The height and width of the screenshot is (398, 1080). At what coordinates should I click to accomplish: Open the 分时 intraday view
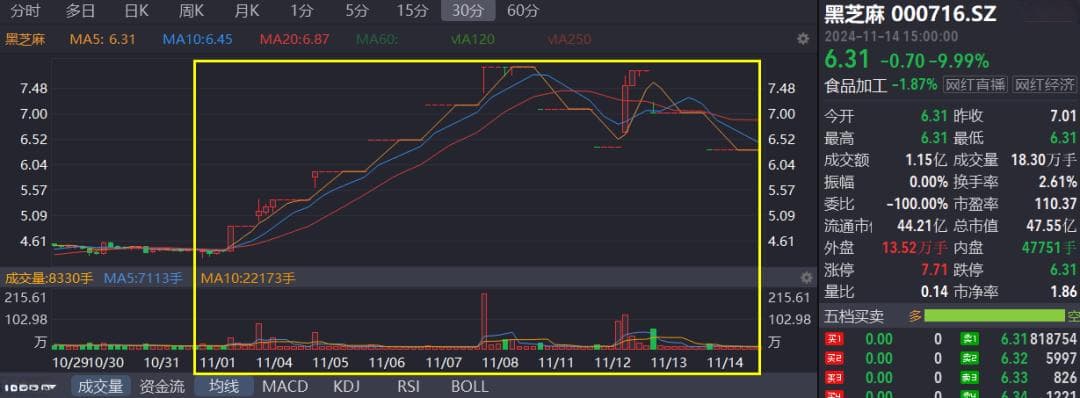(25, 10)
